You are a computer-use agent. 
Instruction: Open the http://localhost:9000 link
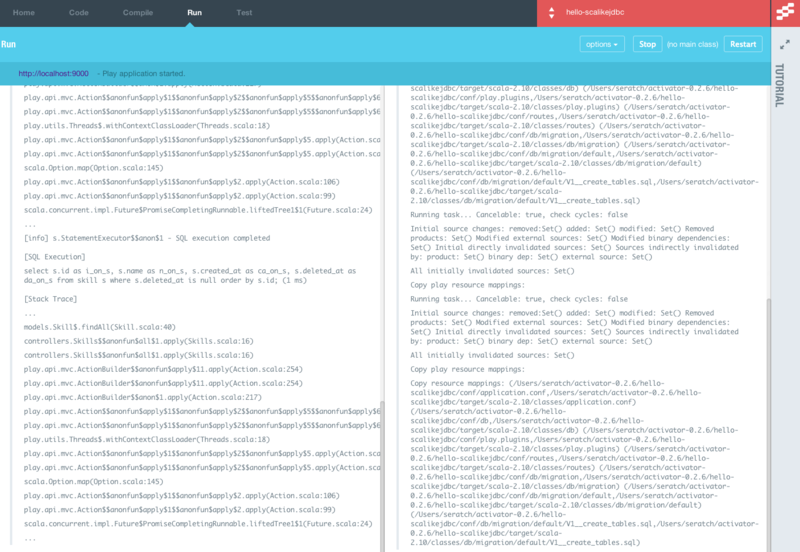pyautogui.click(x=54, y=73)
